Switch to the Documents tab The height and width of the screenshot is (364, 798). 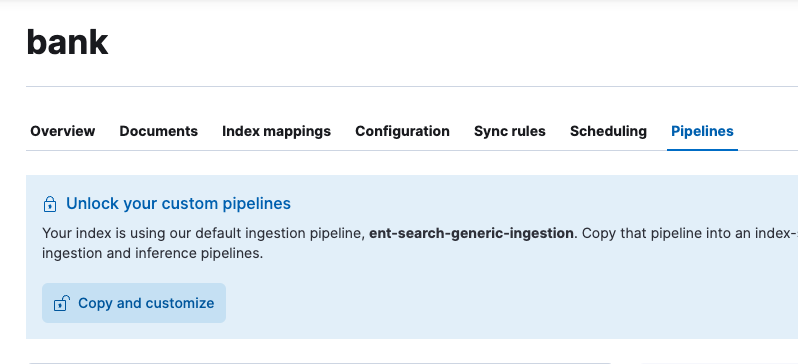(x=158, y=131)
